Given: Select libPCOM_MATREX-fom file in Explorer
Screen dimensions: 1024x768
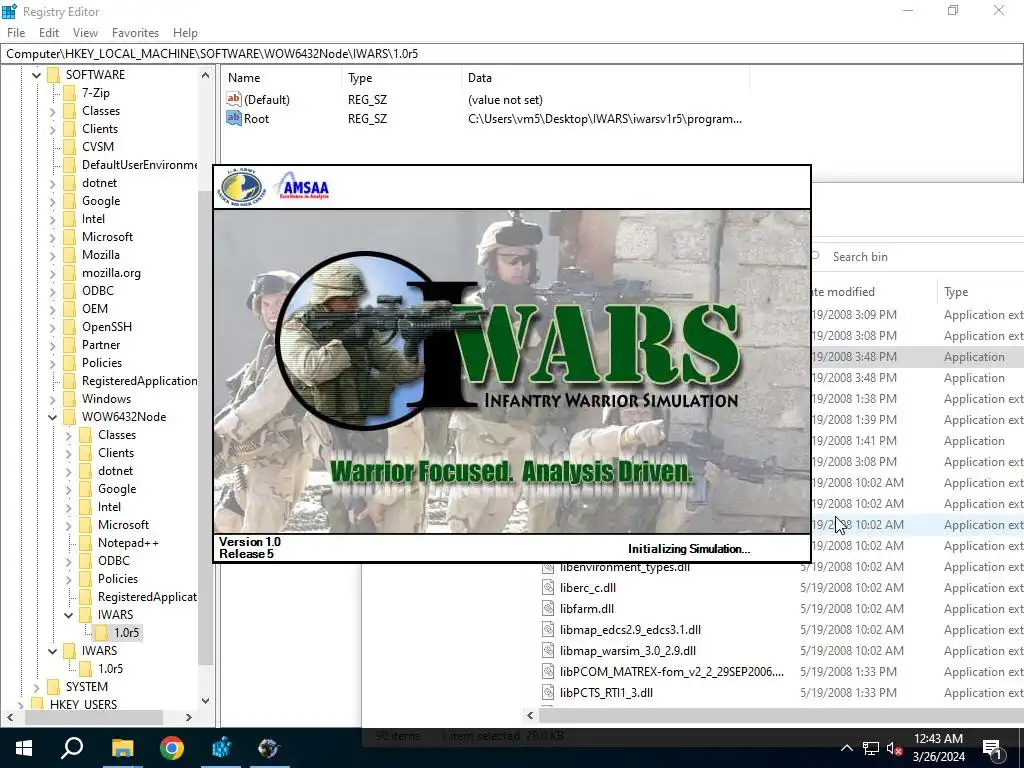Looking at the screenshot, I should coord(672,671).
